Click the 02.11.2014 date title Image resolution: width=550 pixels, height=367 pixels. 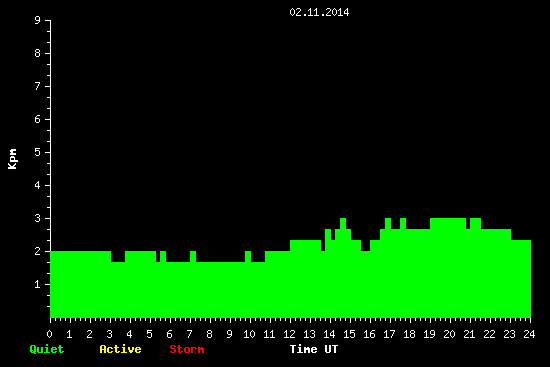coord(319,12)
